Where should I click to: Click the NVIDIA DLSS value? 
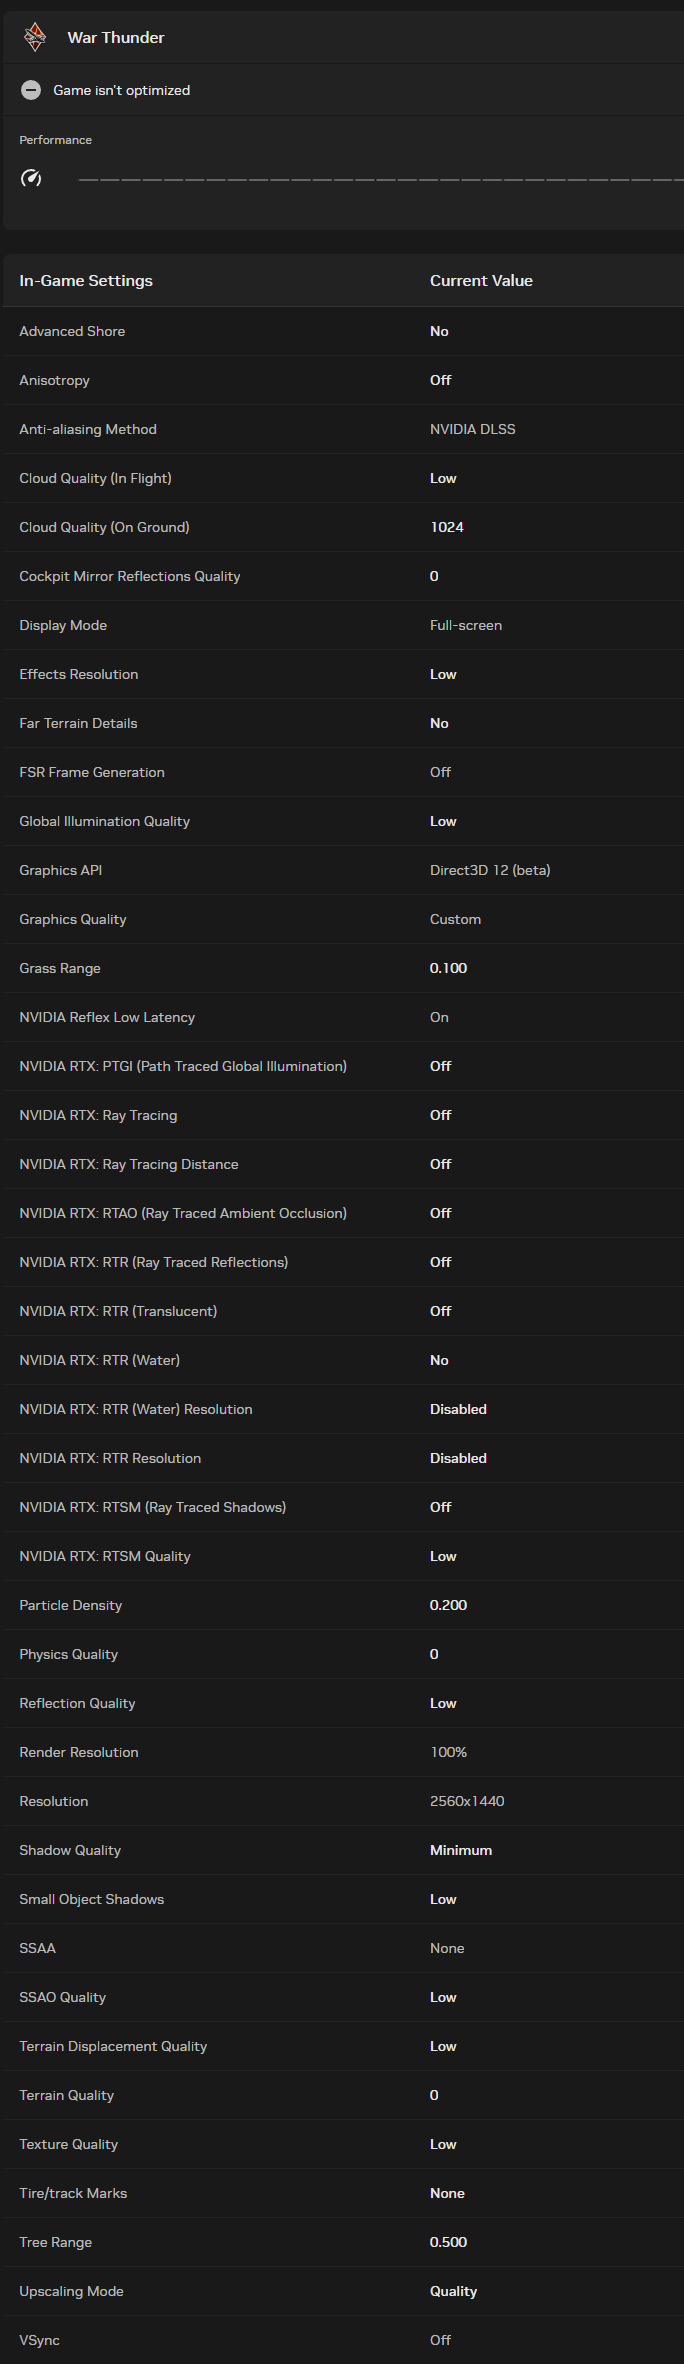(x=473, y=429)
